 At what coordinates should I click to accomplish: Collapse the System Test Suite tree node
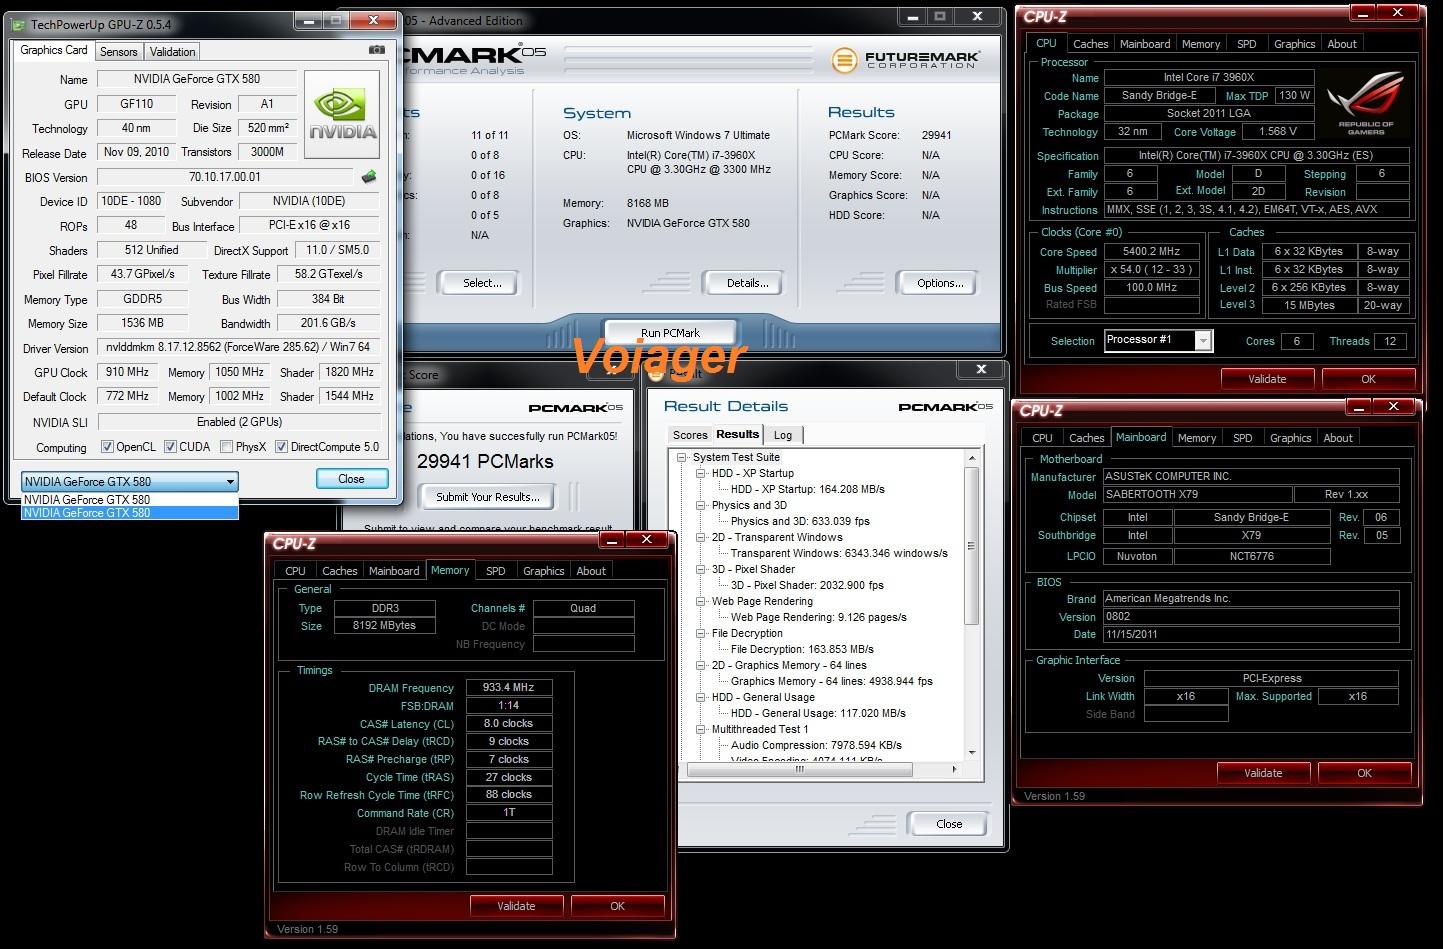(x=682, y=458)
